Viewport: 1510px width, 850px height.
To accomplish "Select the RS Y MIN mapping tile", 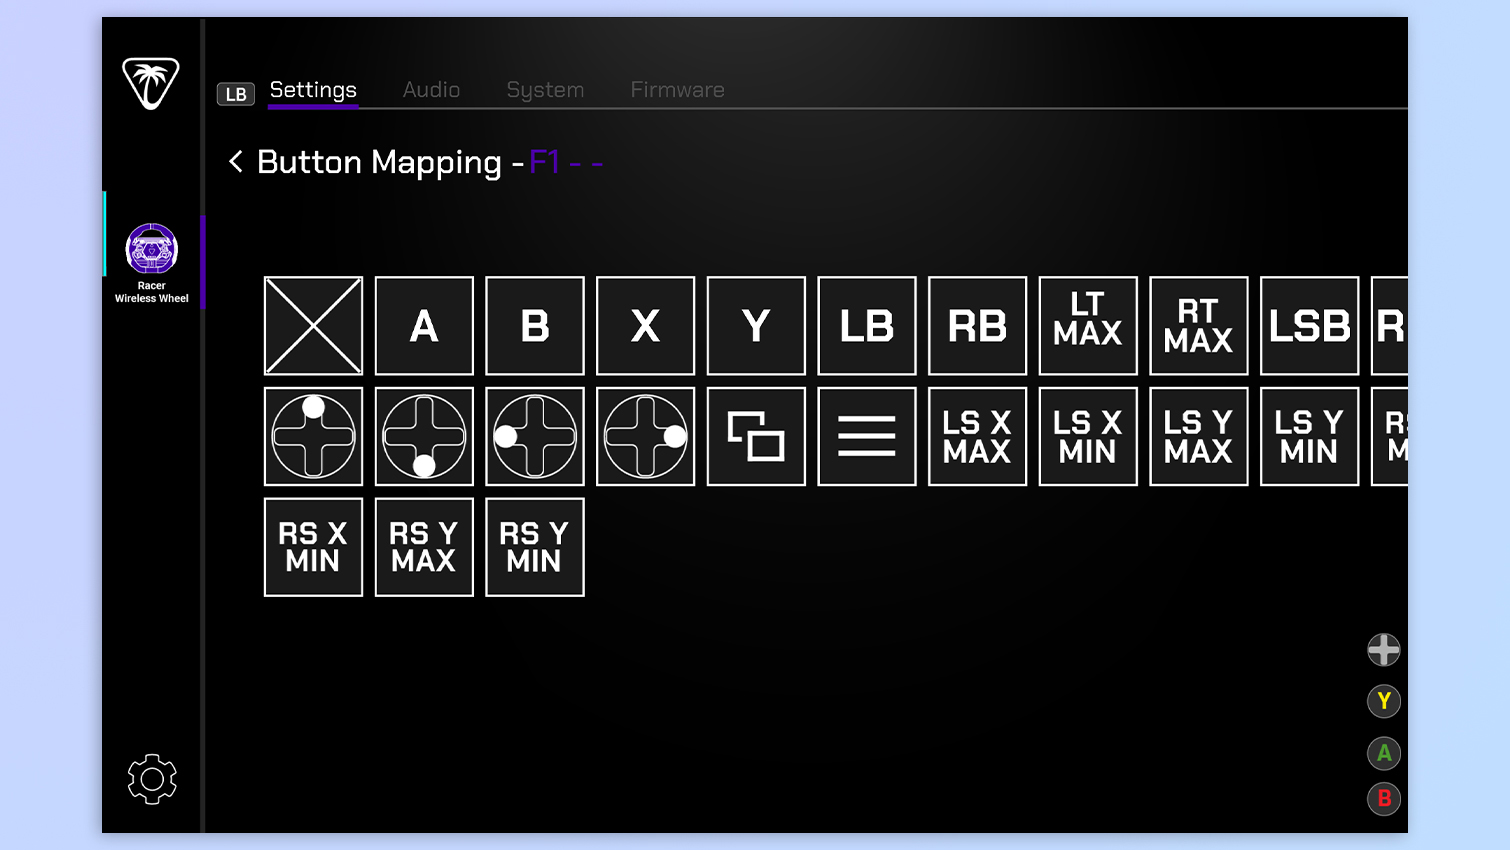I will (535, 546).
